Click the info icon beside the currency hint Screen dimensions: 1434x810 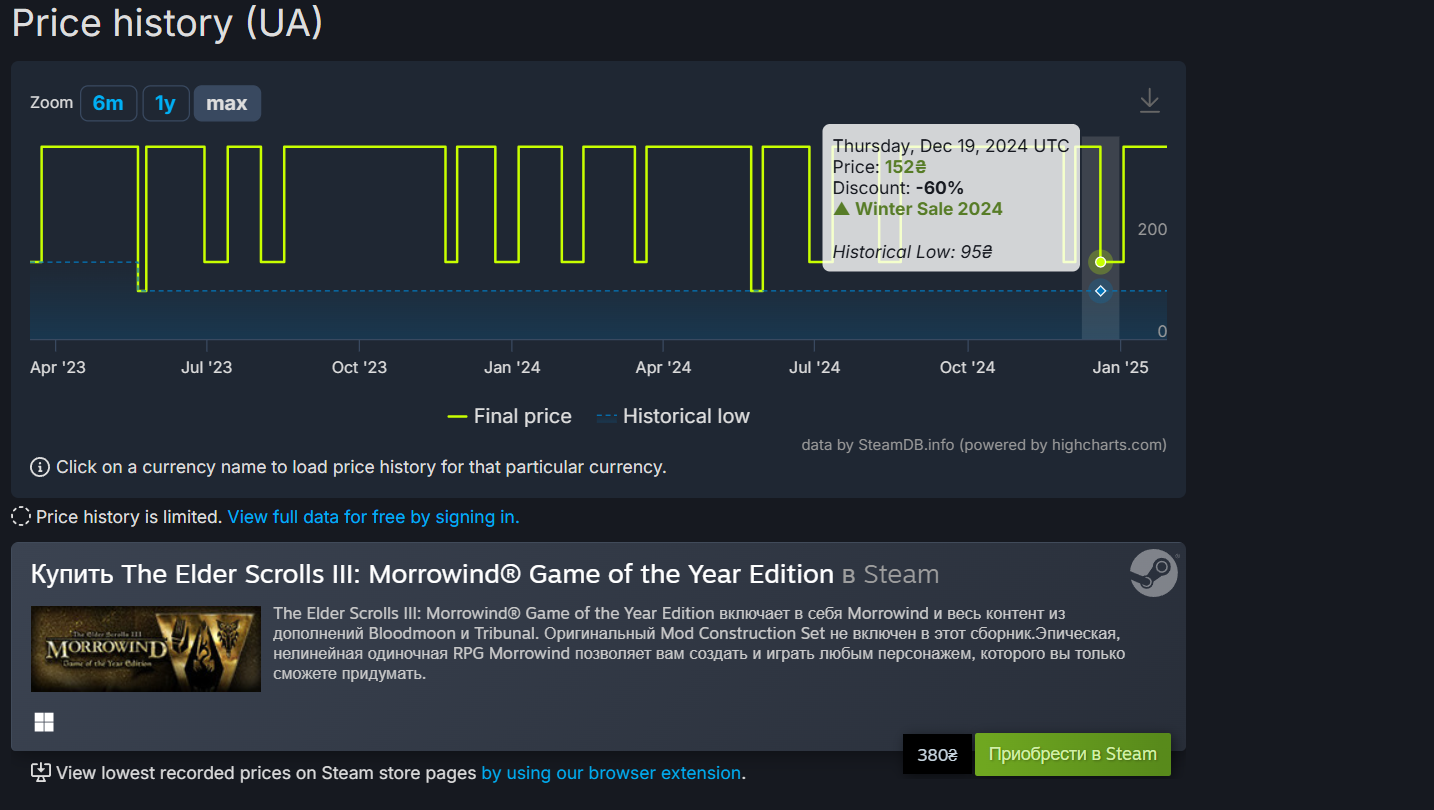pos(40,467)
